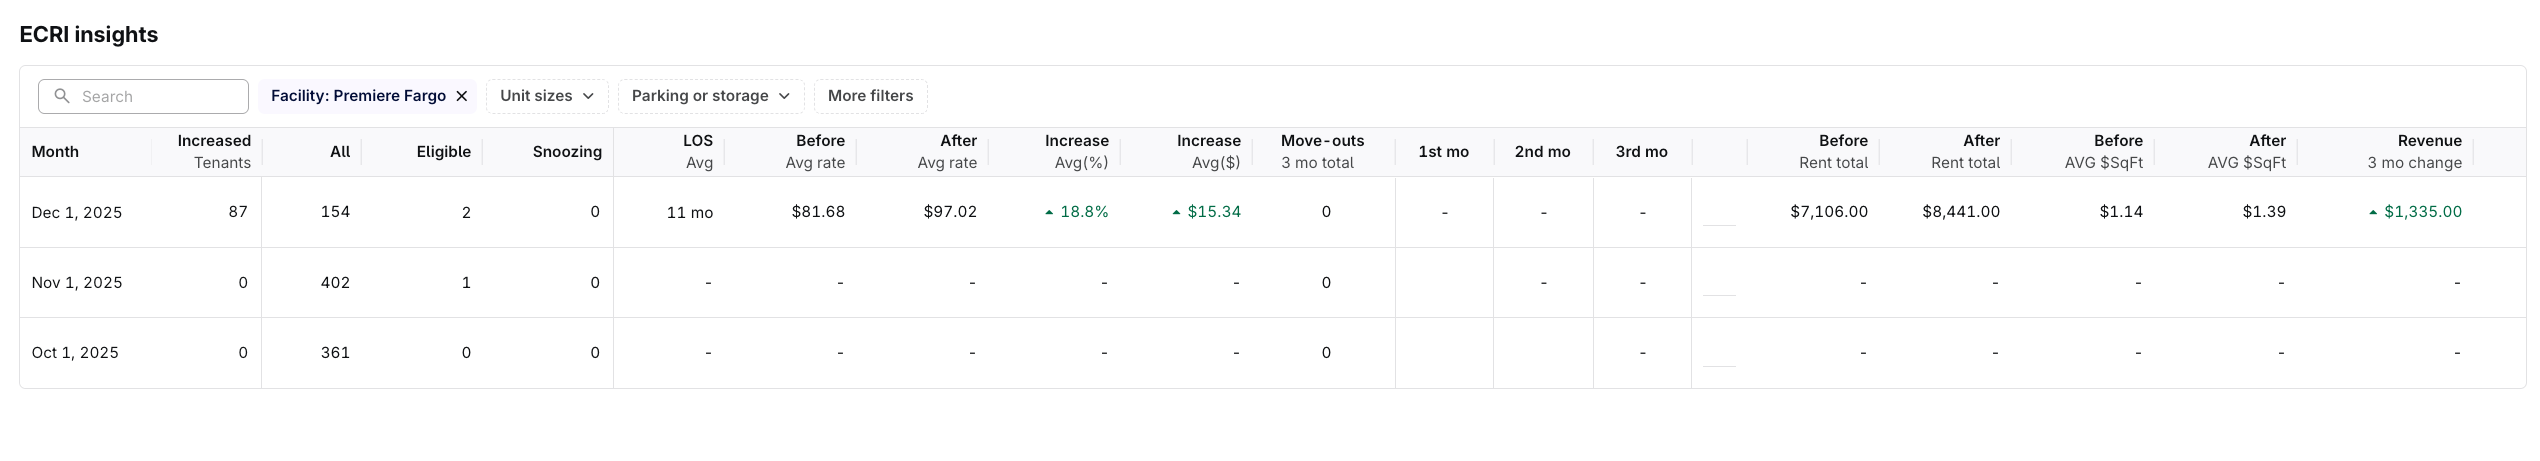Open the Unit sizes dropdown
The image size is (2540, 461).
(x=546, y=96)
